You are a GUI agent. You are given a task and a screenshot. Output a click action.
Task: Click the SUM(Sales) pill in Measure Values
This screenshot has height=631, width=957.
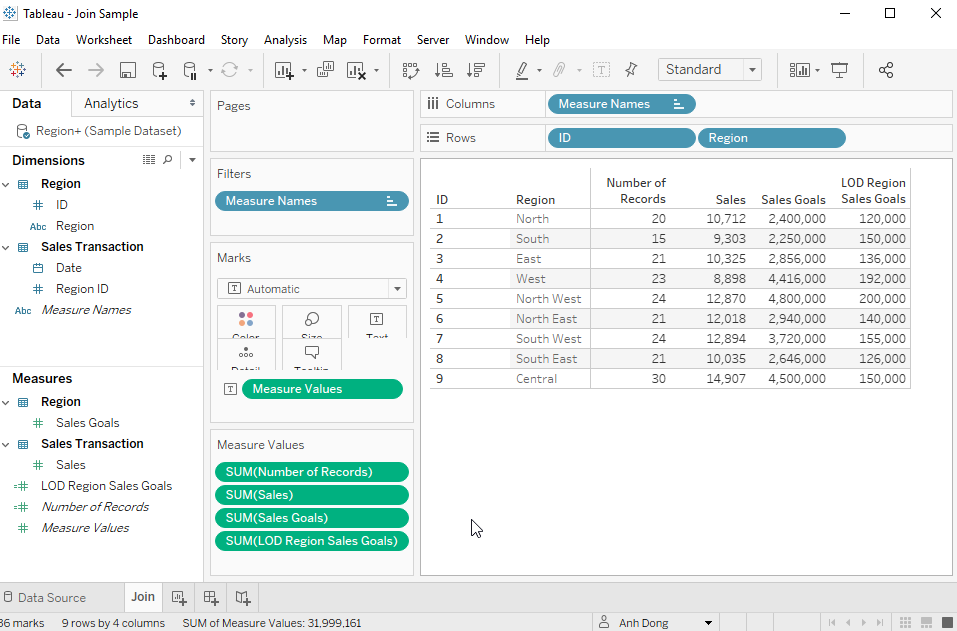point(311,494)
